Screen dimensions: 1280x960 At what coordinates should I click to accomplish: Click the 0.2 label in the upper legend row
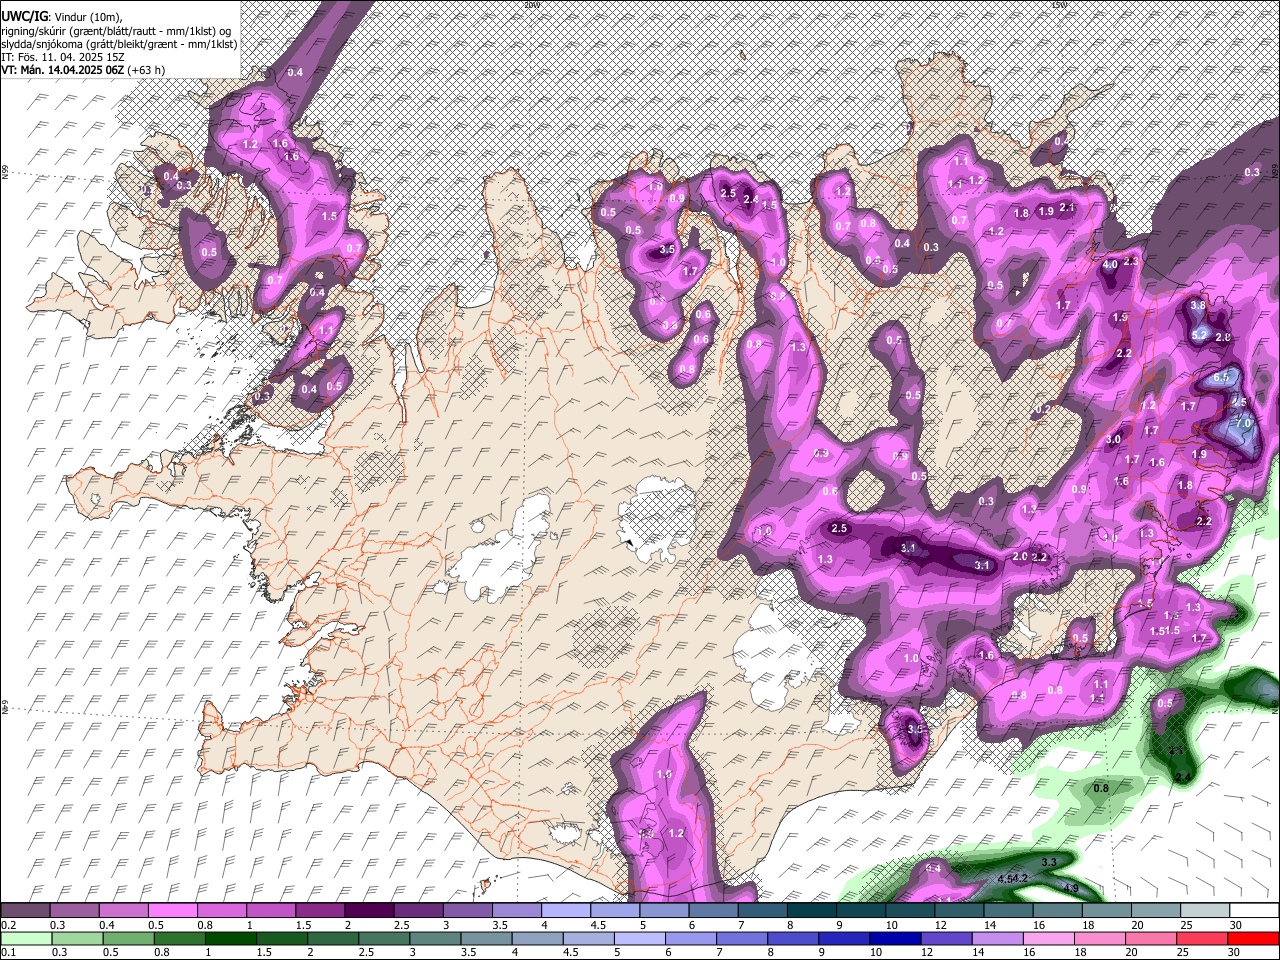click(8, 925)
